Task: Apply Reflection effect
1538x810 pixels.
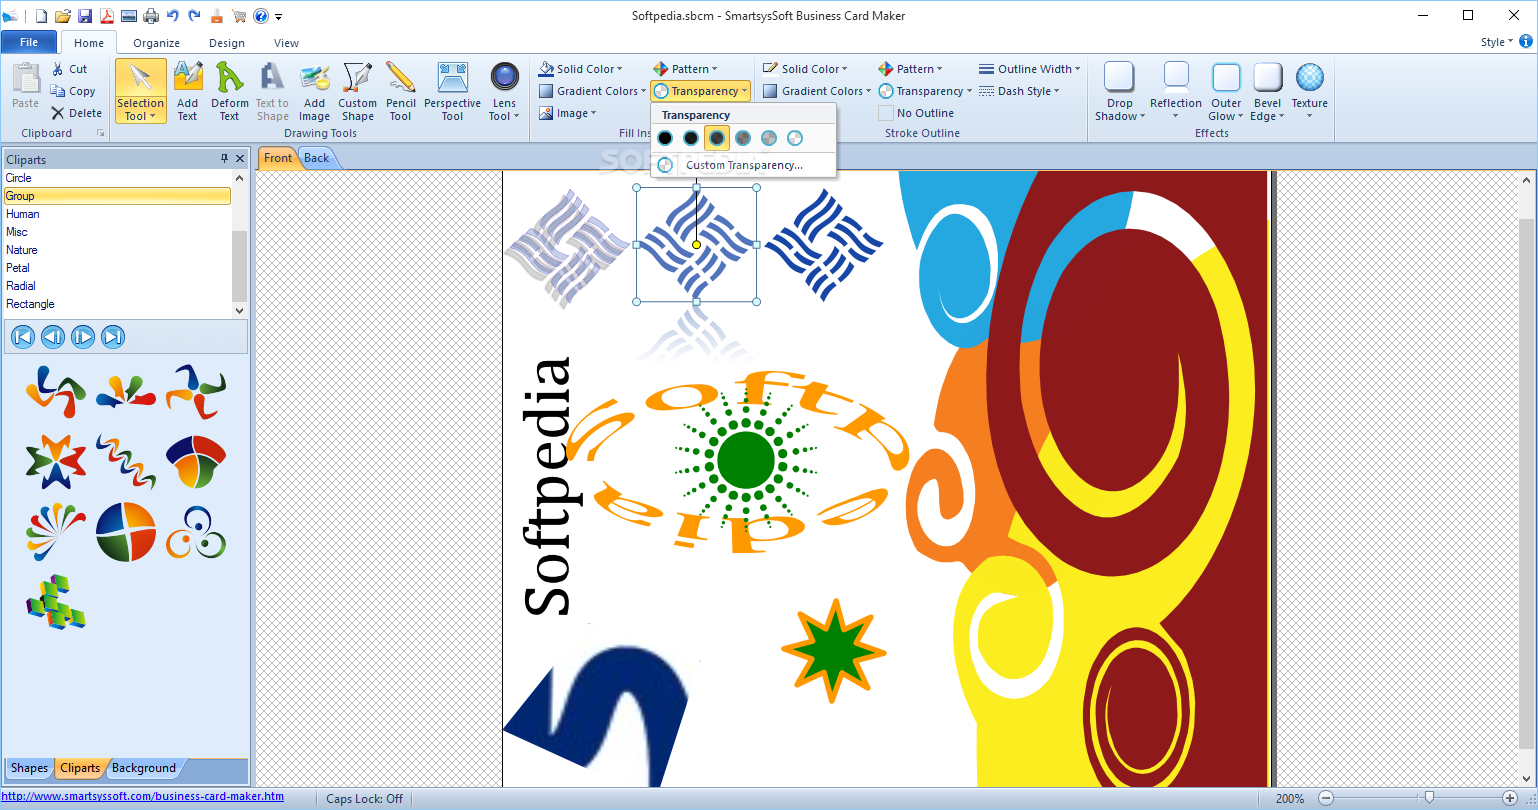Action: click(x=1176, y=91)
